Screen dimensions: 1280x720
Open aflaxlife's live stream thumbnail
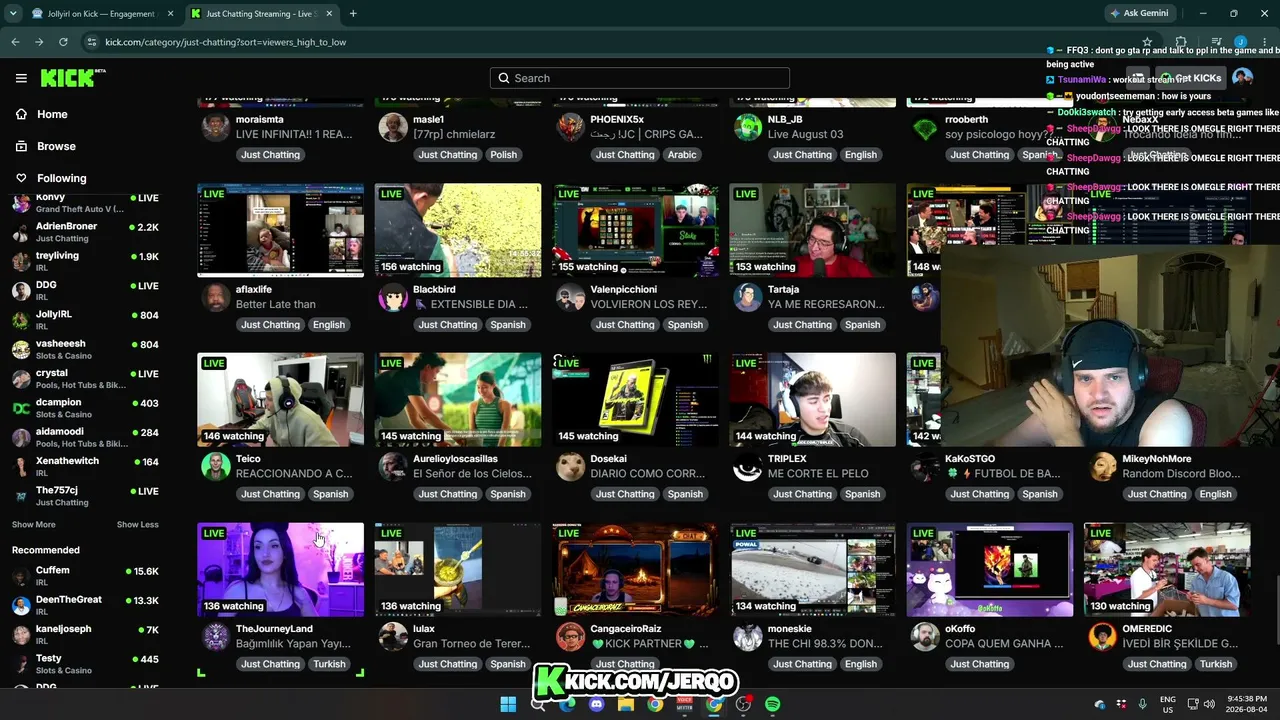(280, 230)
